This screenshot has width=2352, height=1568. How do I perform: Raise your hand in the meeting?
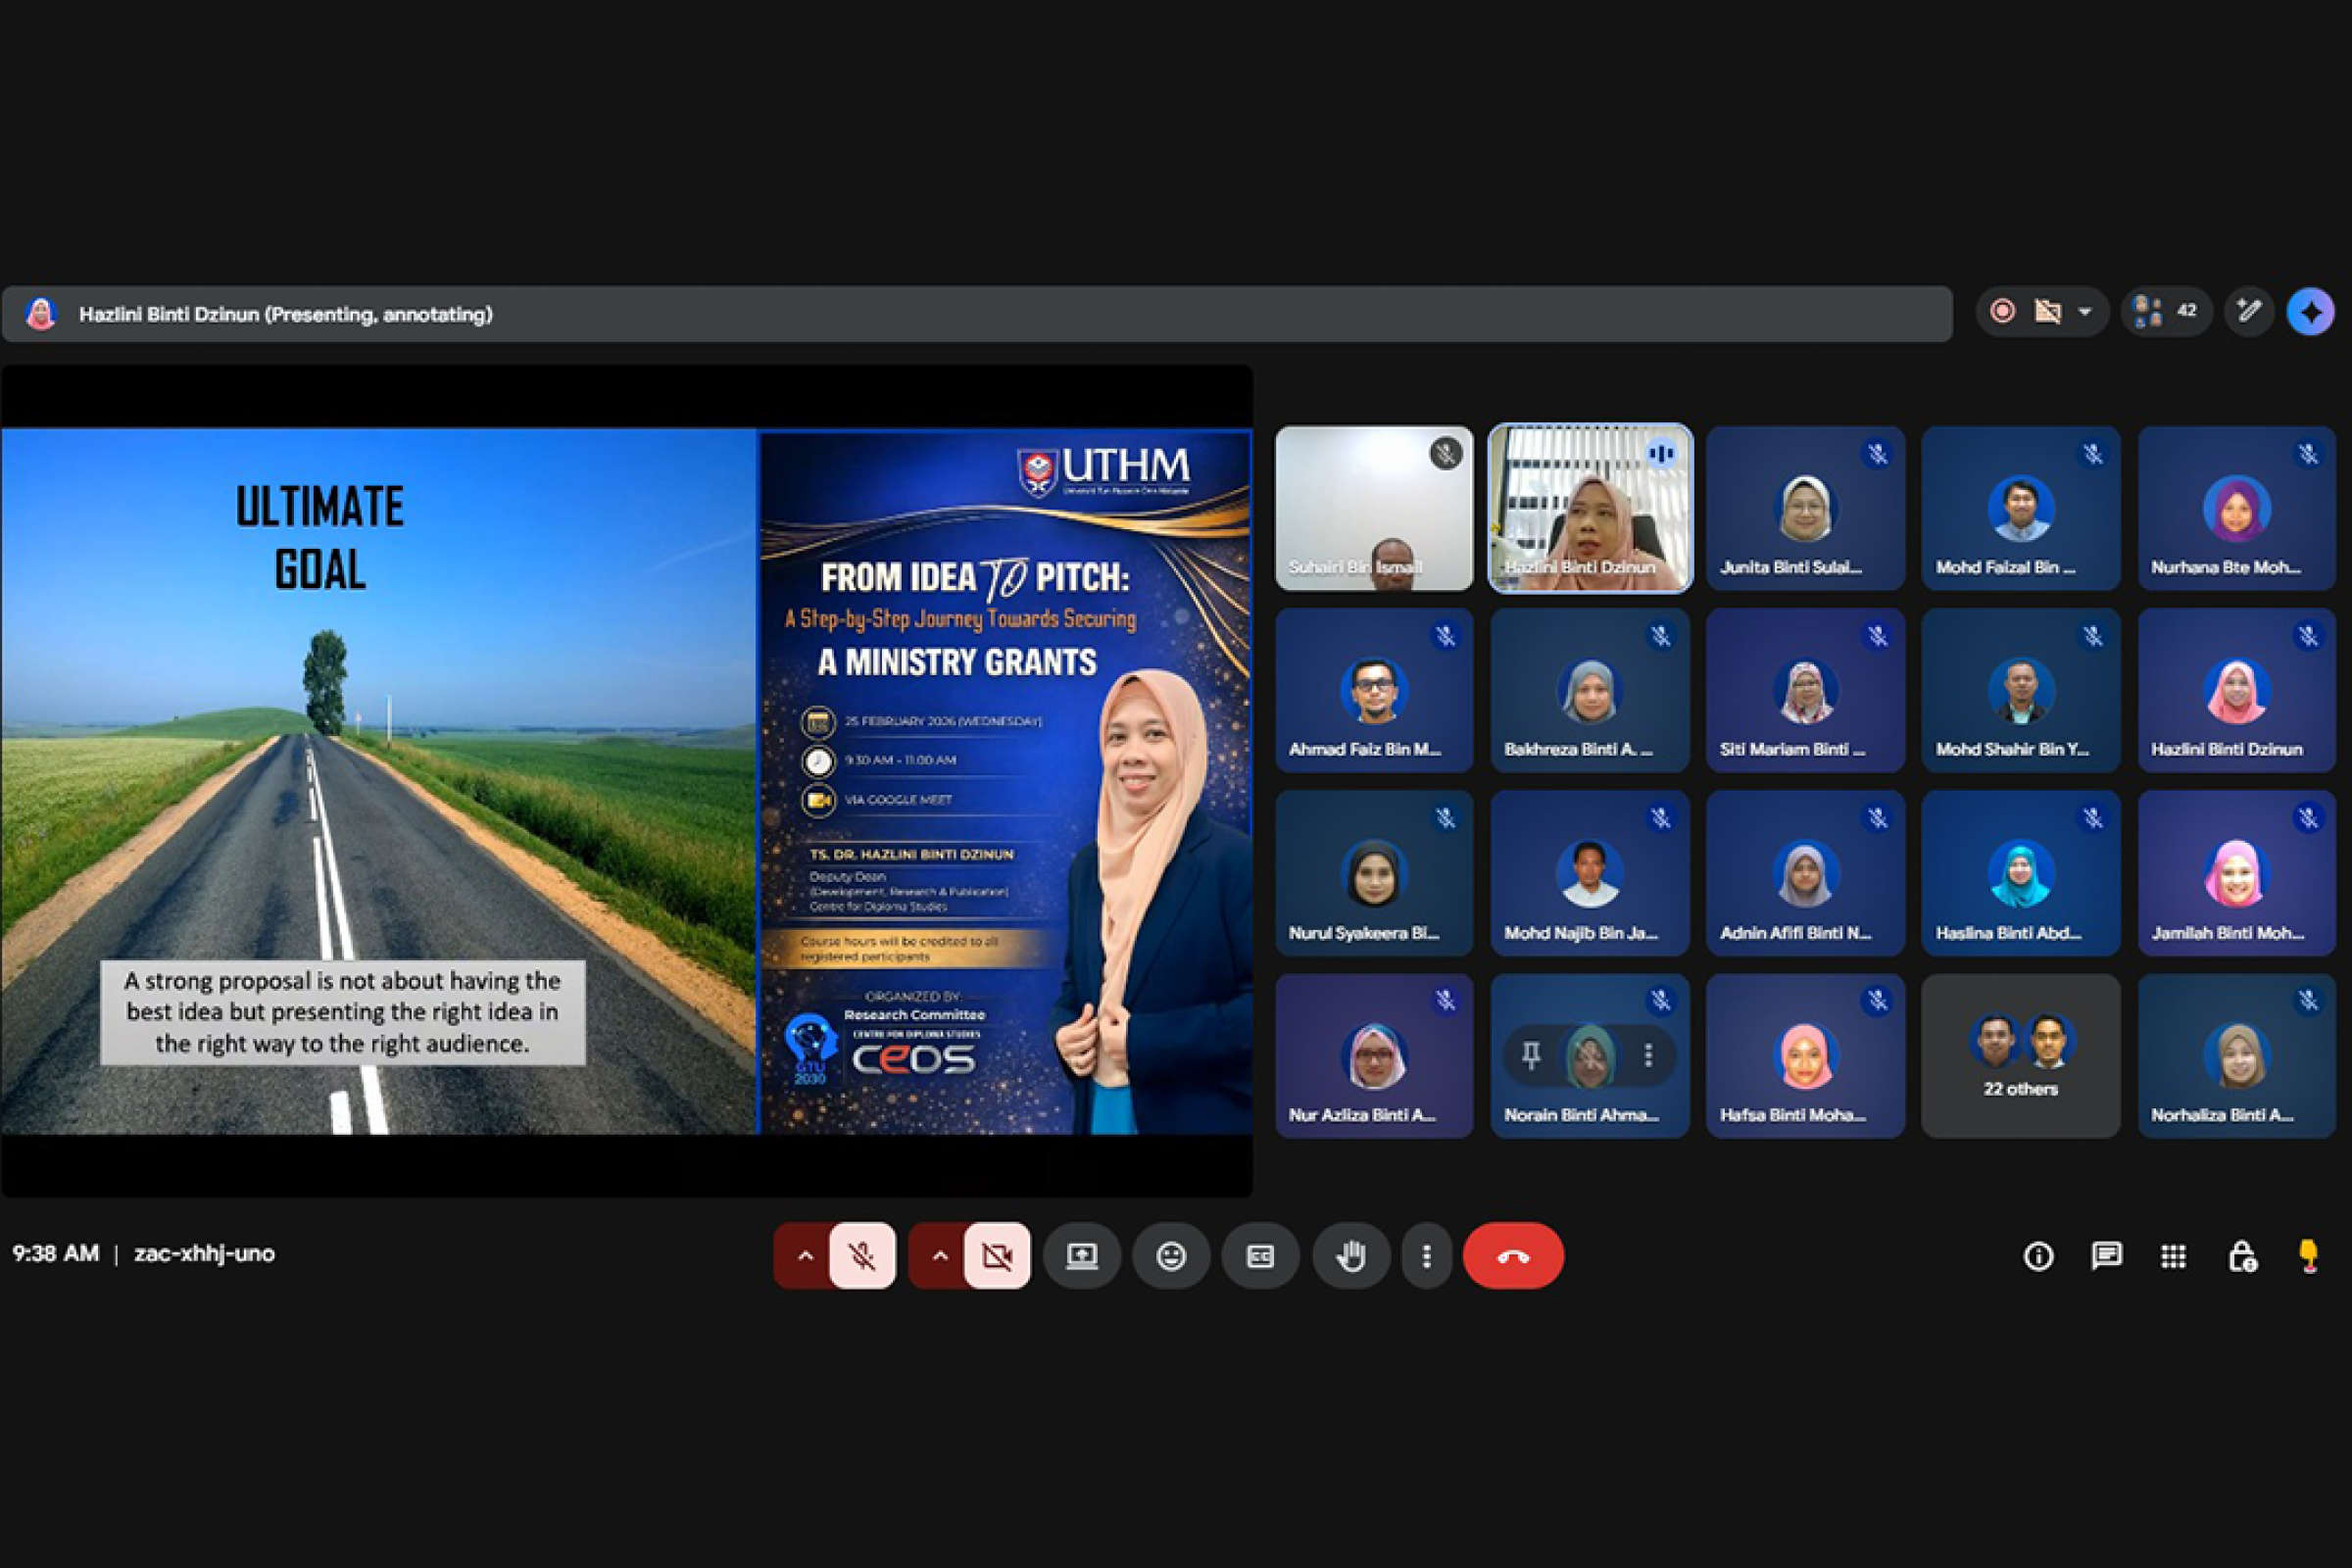pos(1350,1256)
